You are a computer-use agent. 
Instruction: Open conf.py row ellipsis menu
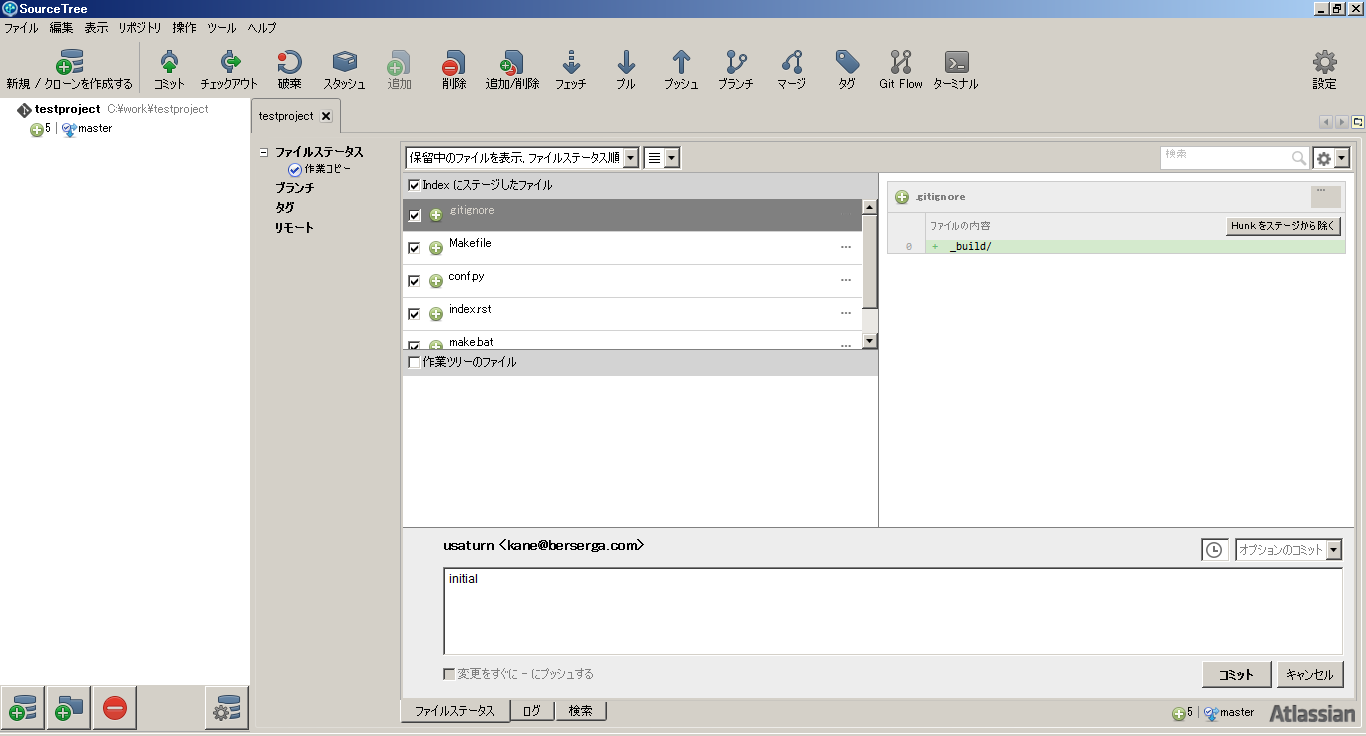pyautogui.click(x=846, y=280)
